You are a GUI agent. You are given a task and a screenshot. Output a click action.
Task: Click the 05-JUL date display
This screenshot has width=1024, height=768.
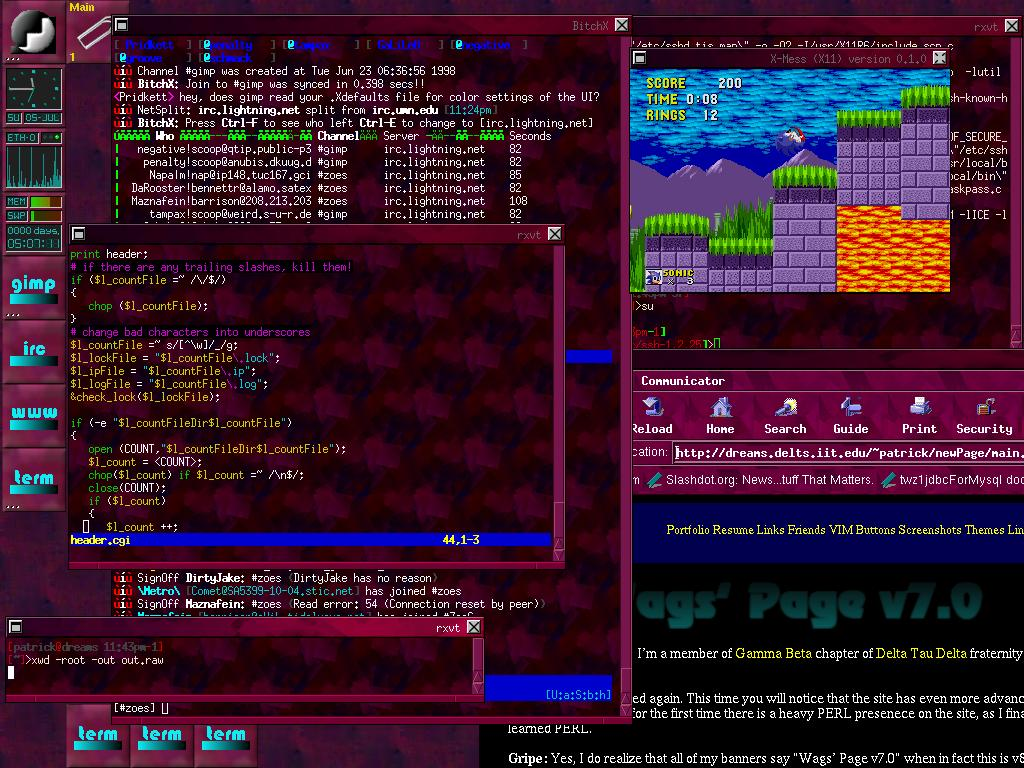[x=43, y=118]
